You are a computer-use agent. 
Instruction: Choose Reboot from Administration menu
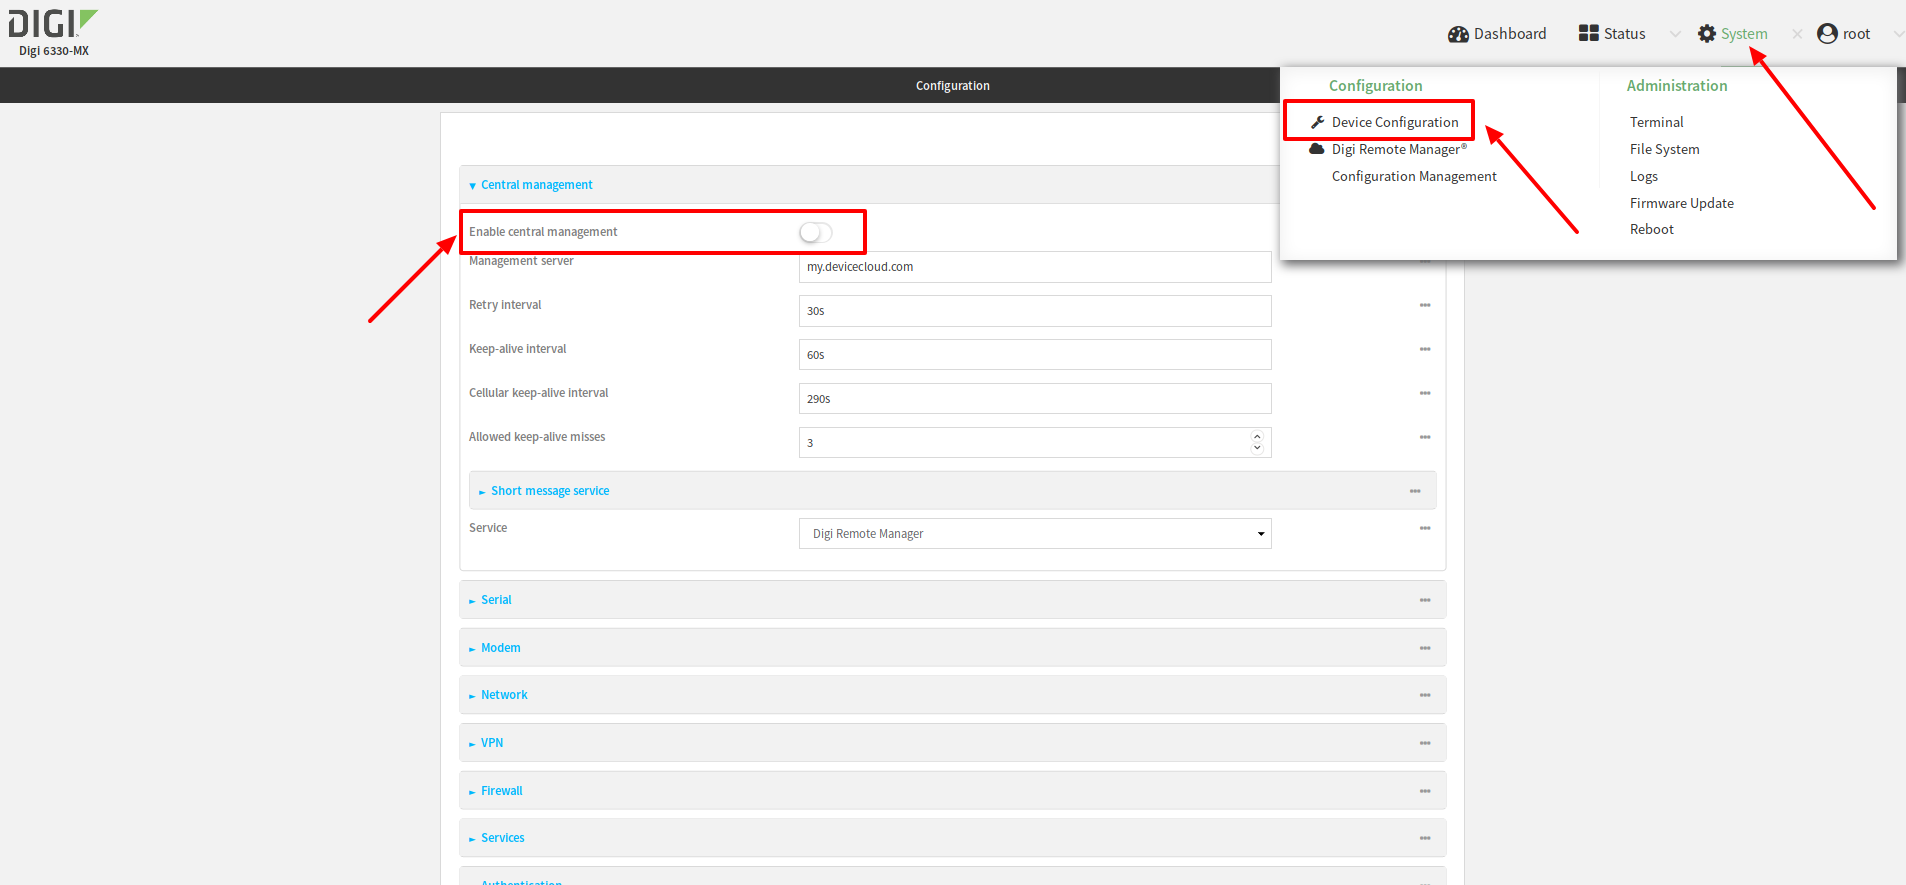[x=1652, y=229]
